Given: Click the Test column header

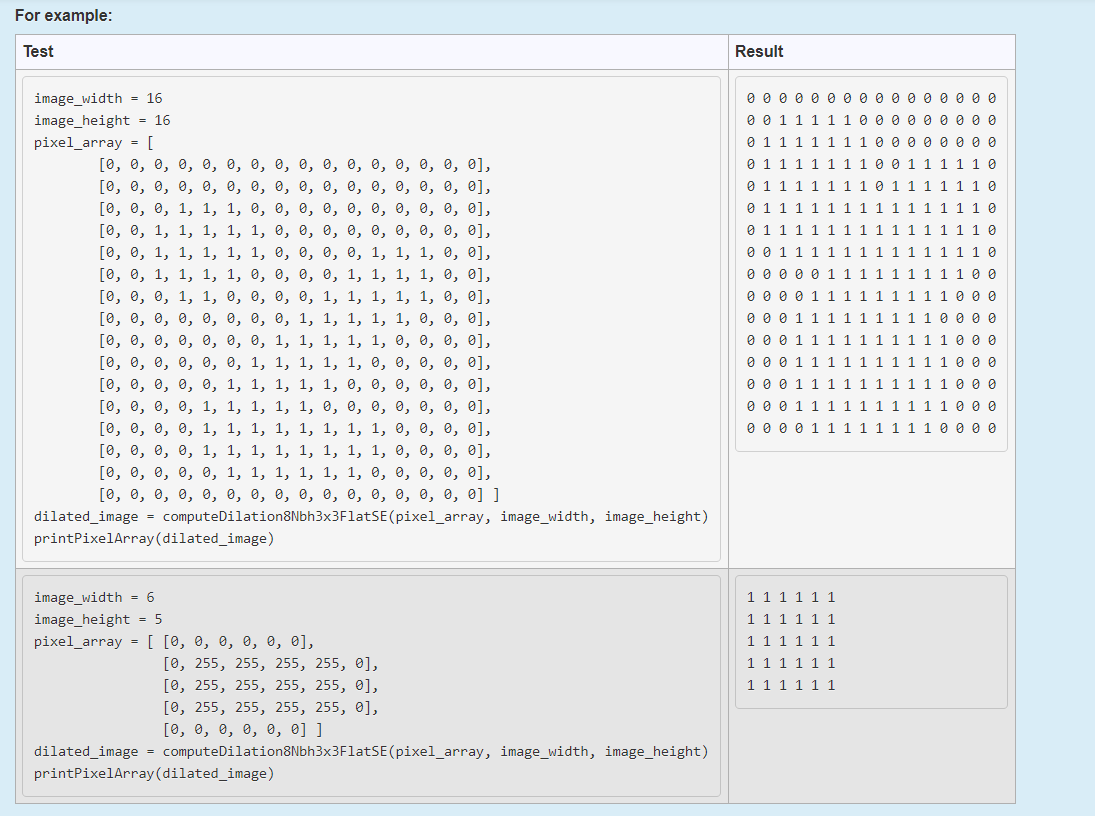Looking at the screenshot, I should (x=38, y=51).
